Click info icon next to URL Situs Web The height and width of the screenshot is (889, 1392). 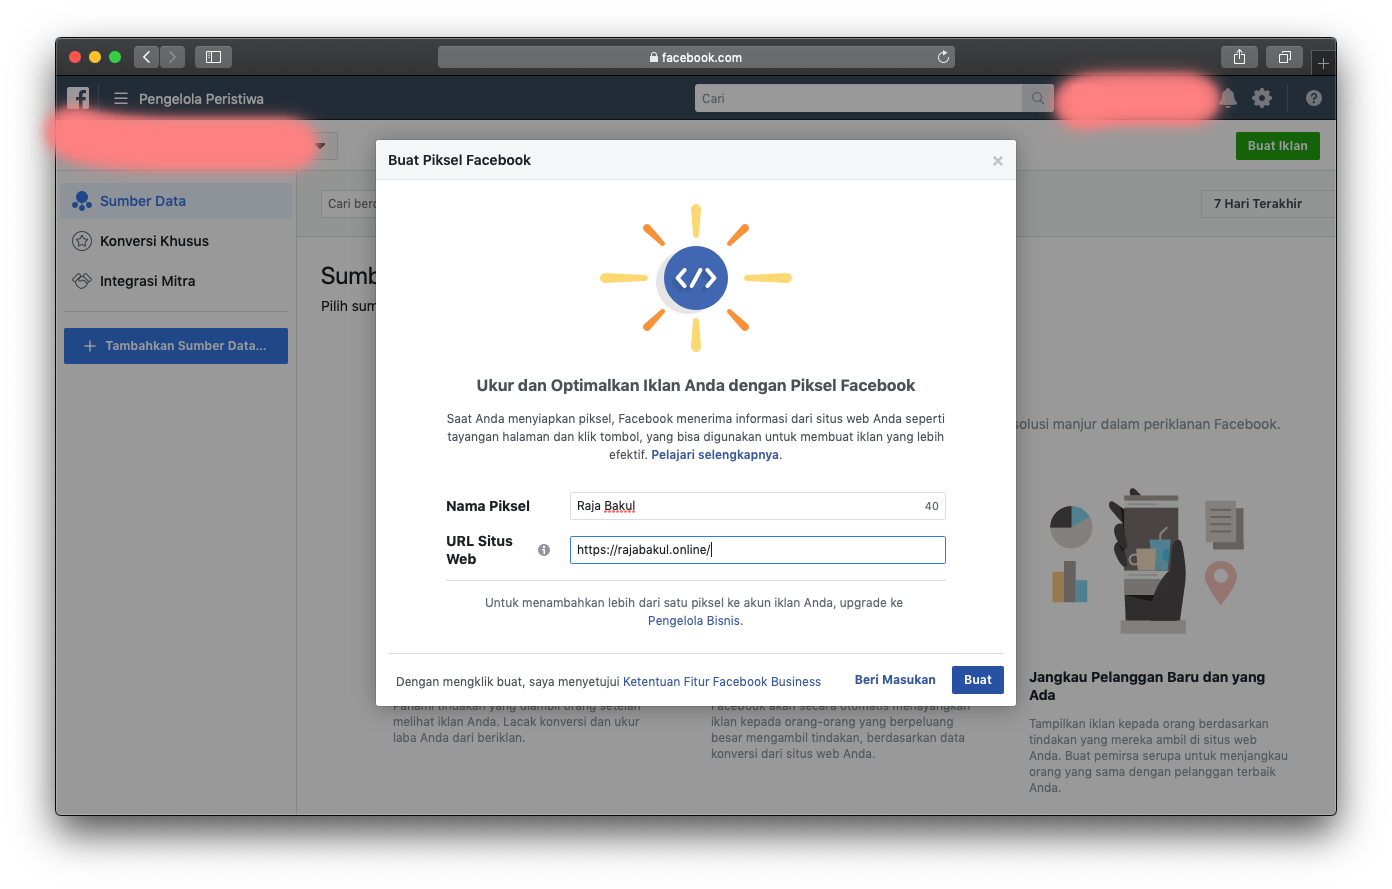(544, 550)
